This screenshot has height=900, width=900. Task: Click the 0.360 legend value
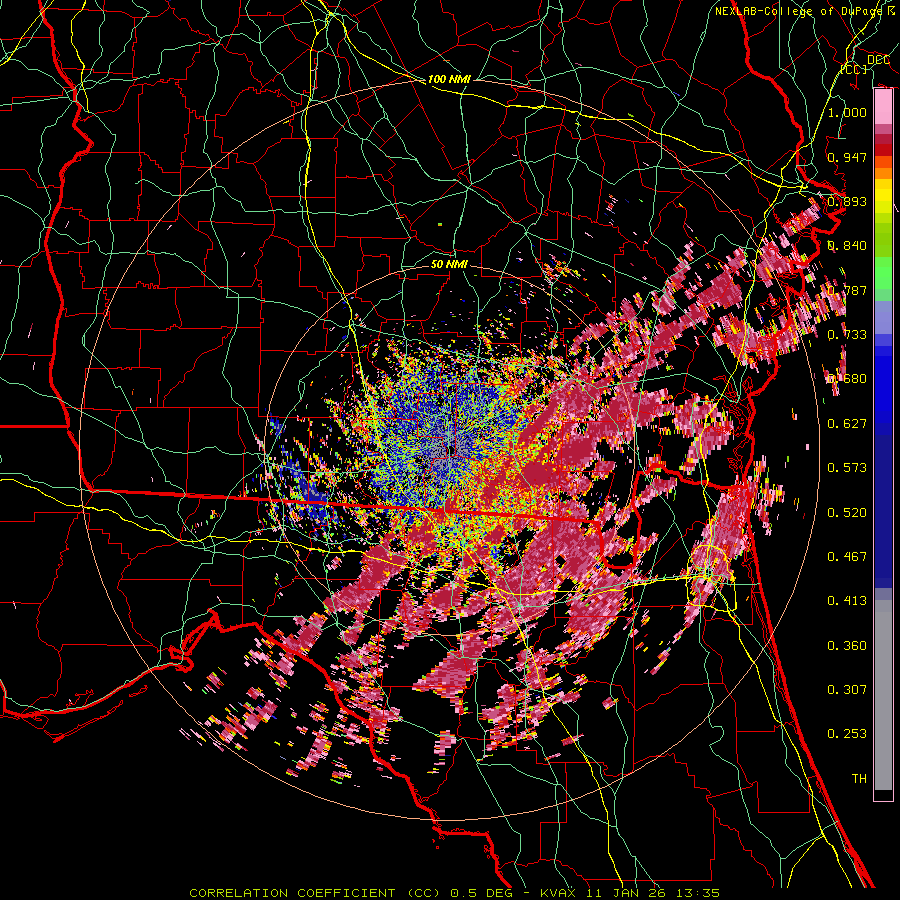point(847,645)
